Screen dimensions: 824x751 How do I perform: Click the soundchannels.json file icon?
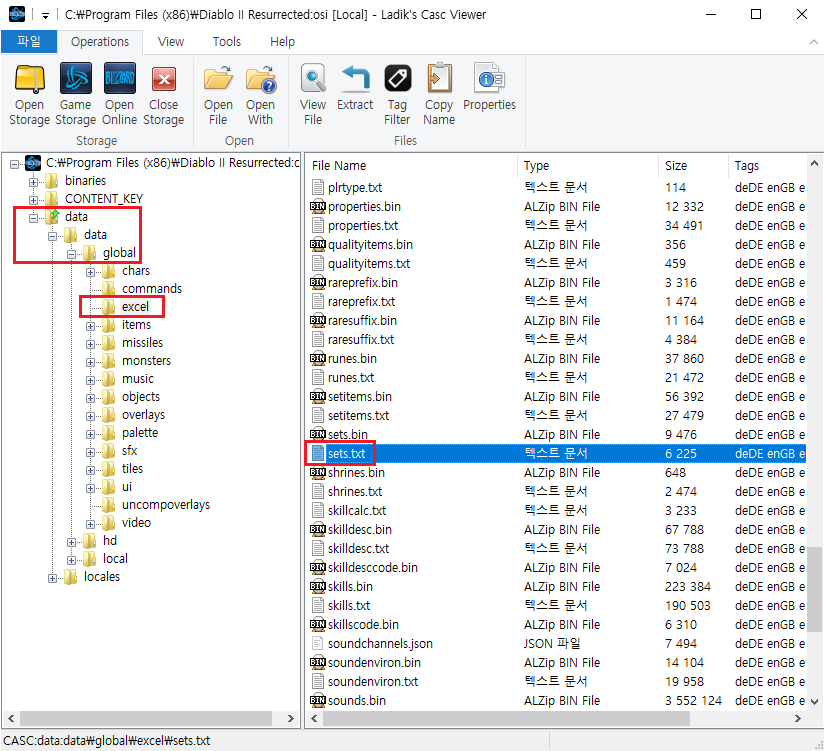(x=317, y=643)
